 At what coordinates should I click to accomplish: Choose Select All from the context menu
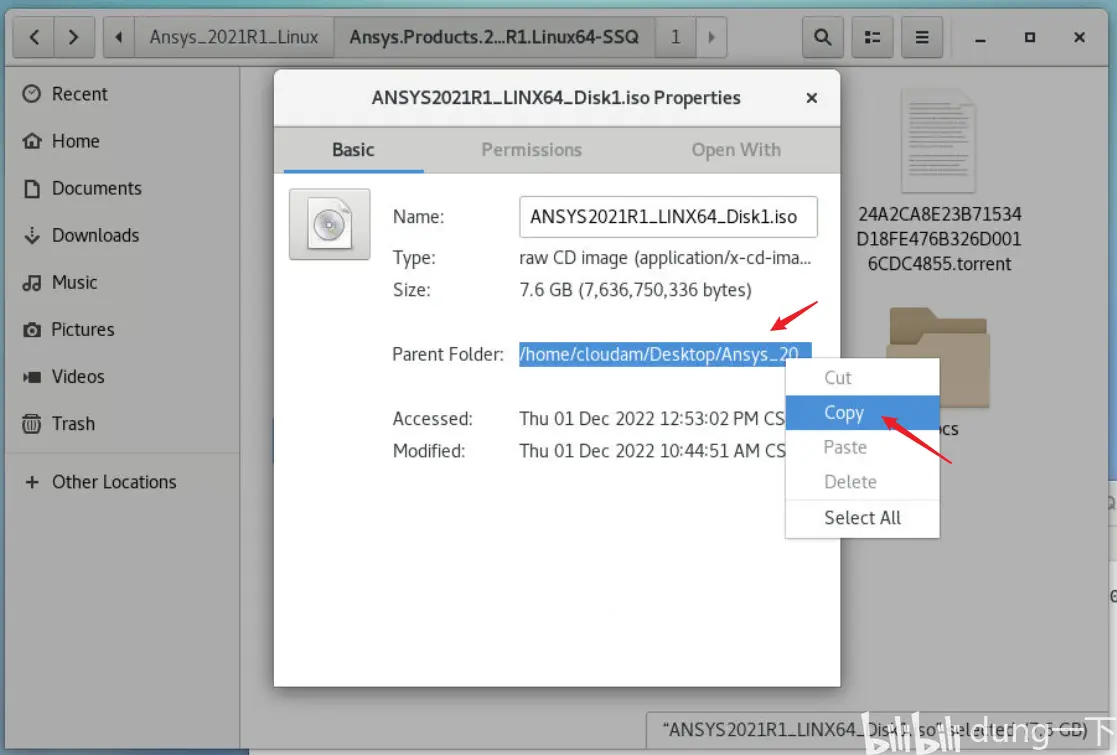click(x=862, y=518)
